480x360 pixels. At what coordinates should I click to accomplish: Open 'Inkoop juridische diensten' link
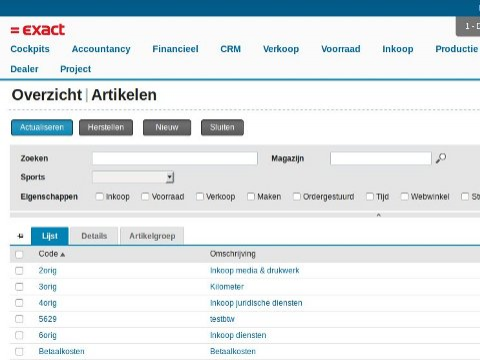256,303
